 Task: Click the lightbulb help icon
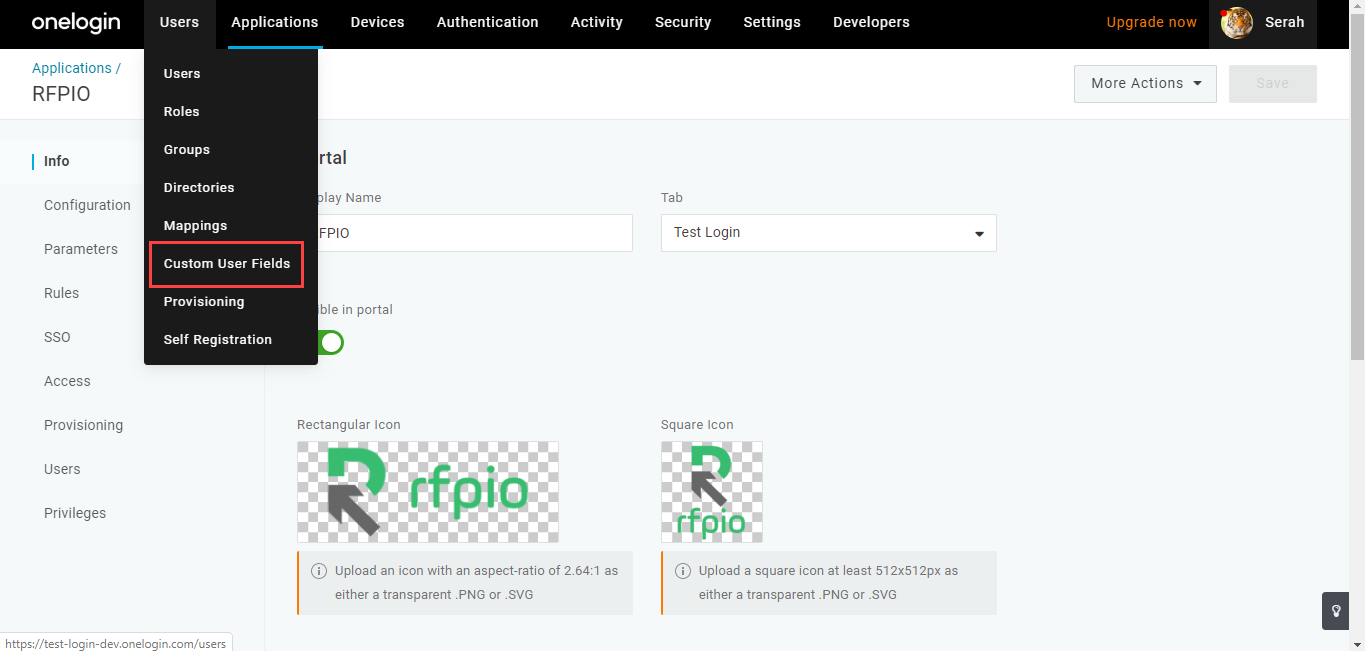click(1336, 611)
